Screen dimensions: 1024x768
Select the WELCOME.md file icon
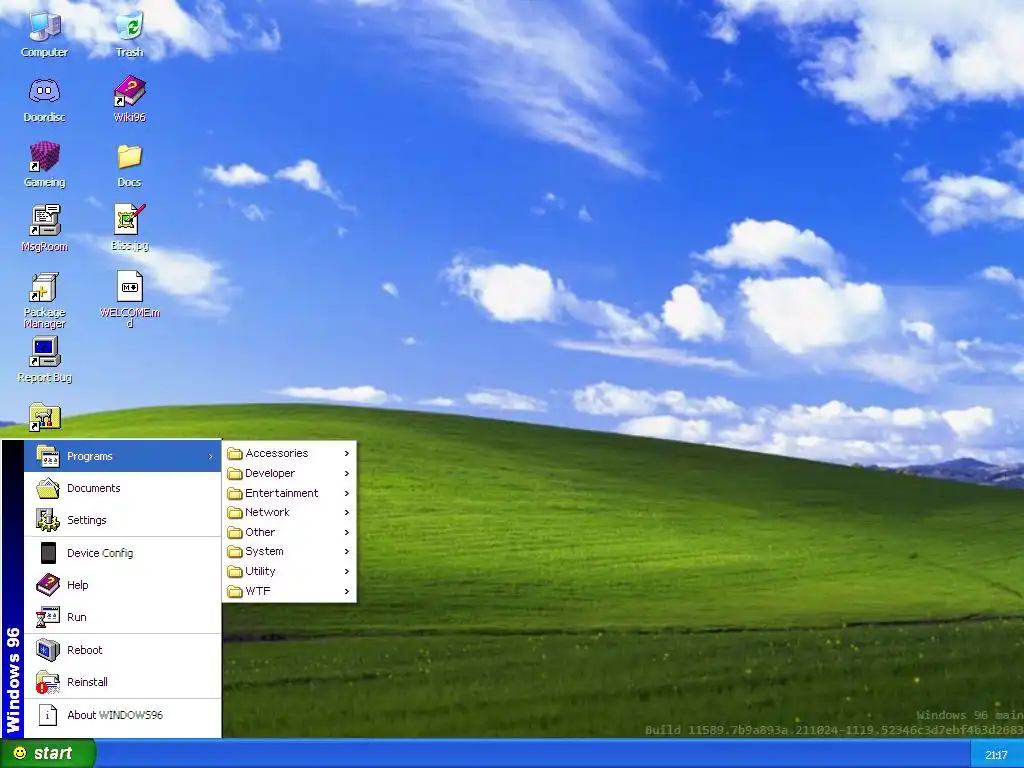[x=129, y=286]
